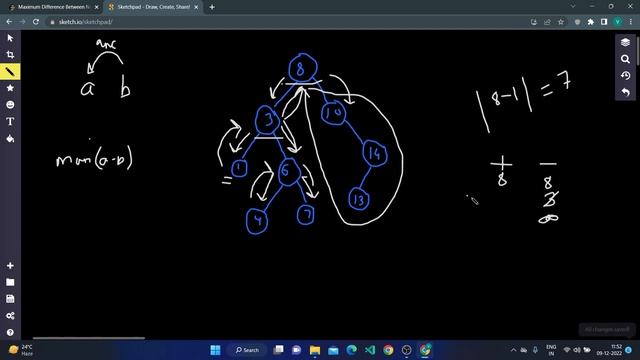Screen dimensions: 640x360
Task: Click the canvas vertical scrollbar
Action: coord(638,50)
